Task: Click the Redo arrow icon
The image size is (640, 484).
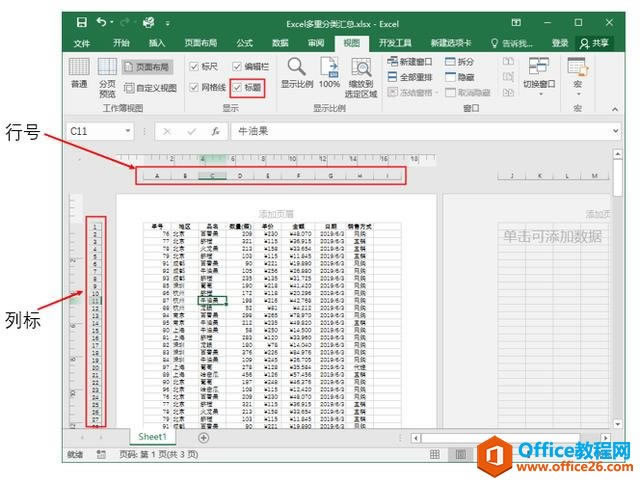Action: pyautogui.click(x=125, y=22)
